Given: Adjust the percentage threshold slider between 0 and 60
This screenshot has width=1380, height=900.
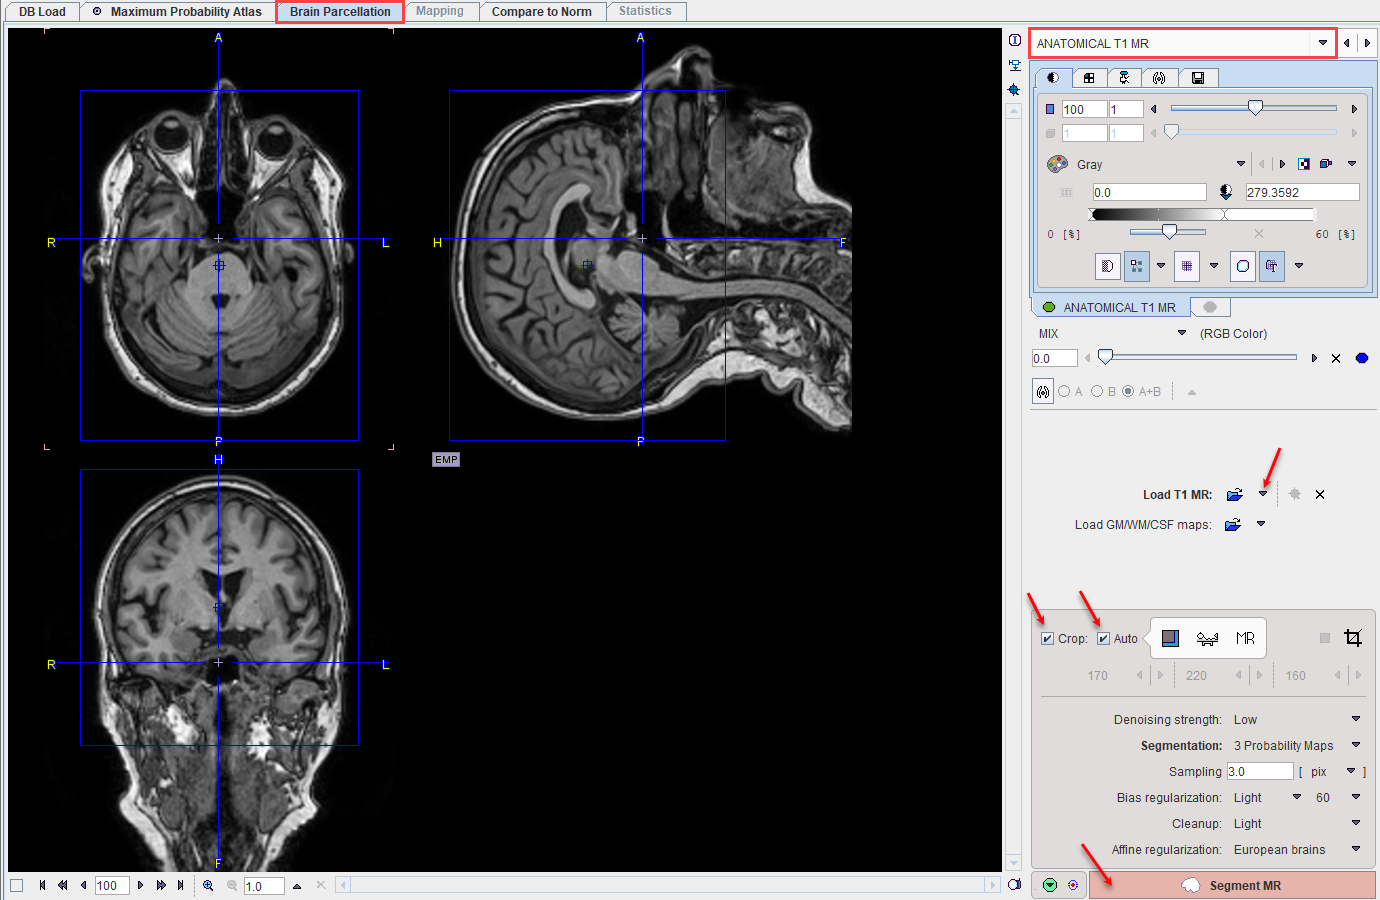Looking at the screenshot, I should tap(1168, 232).
